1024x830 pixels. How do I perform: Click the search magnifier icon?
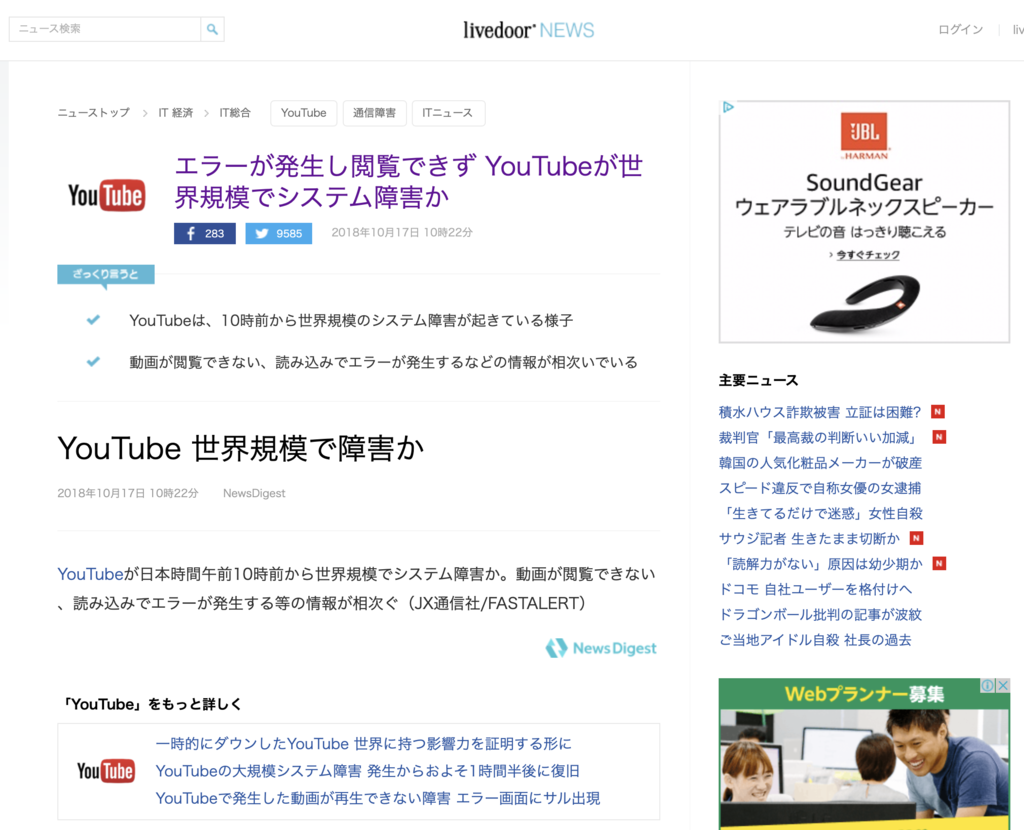coord(212,29)
